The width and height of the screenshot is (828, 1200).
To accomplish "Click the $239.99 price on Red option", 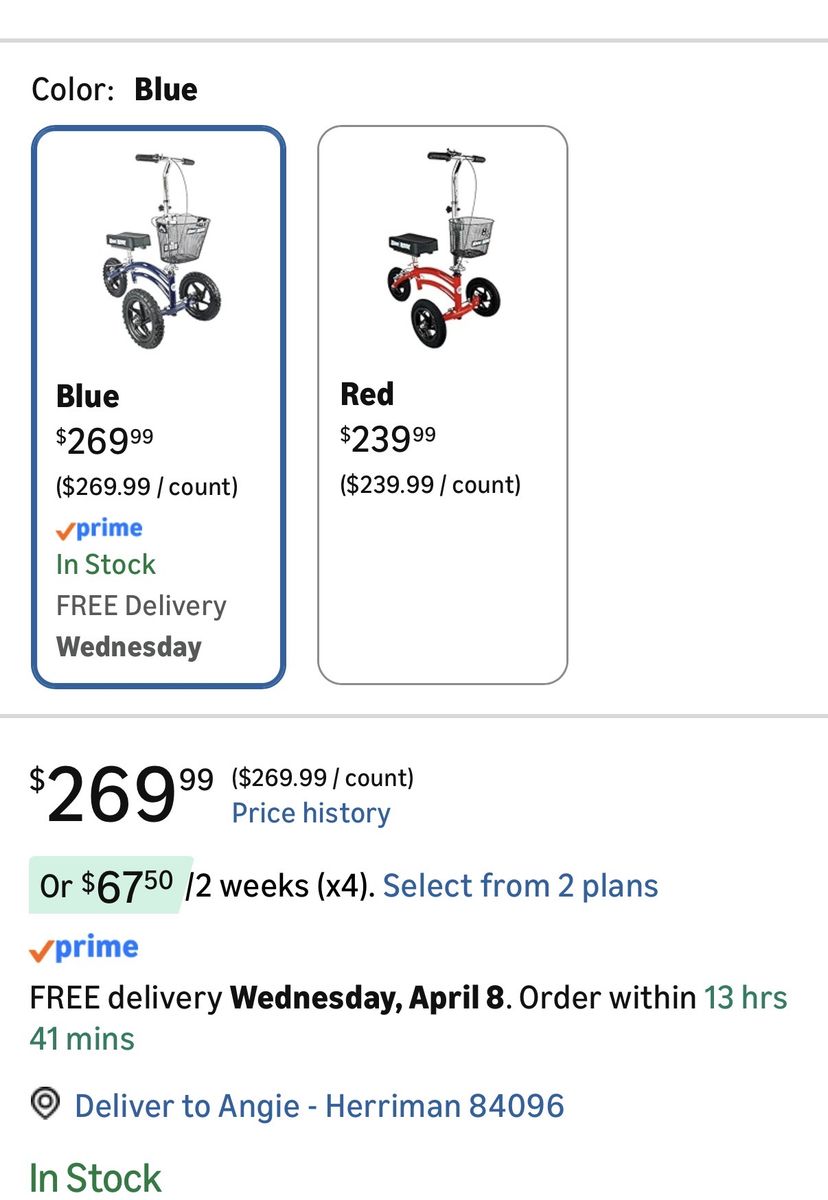I will click(388, 438).
